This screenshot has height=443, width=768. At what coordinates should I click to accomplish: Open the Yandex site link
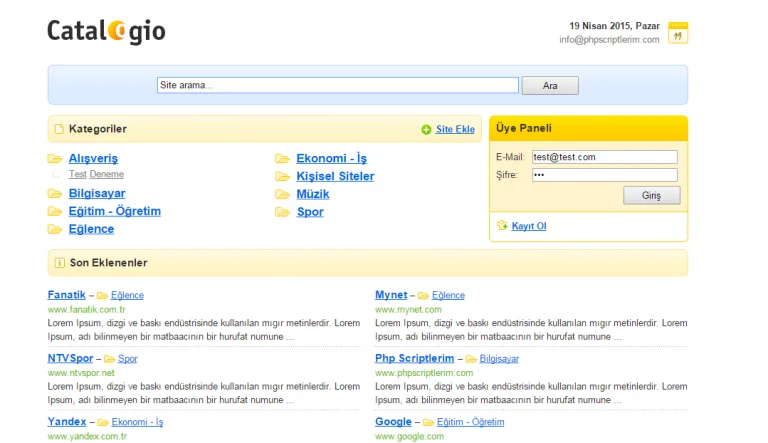coord(67,422)
